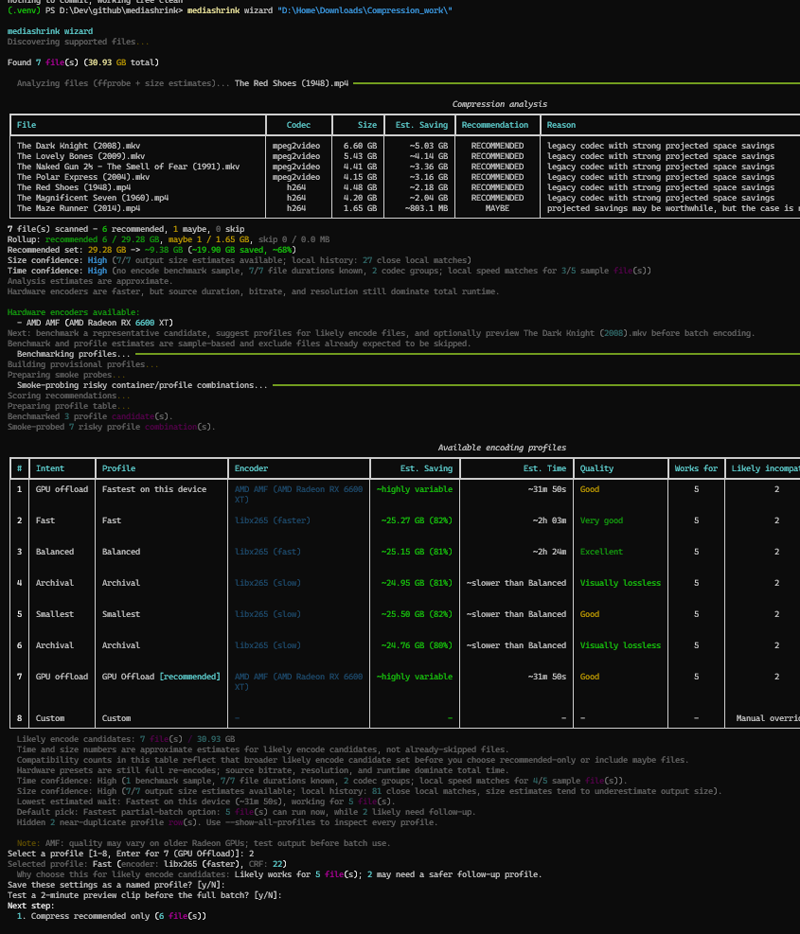Click 'The Red Shoes (1948).mp4' in the File column
The height and width of the screenshot is (934, 800).
click(74, 188)
